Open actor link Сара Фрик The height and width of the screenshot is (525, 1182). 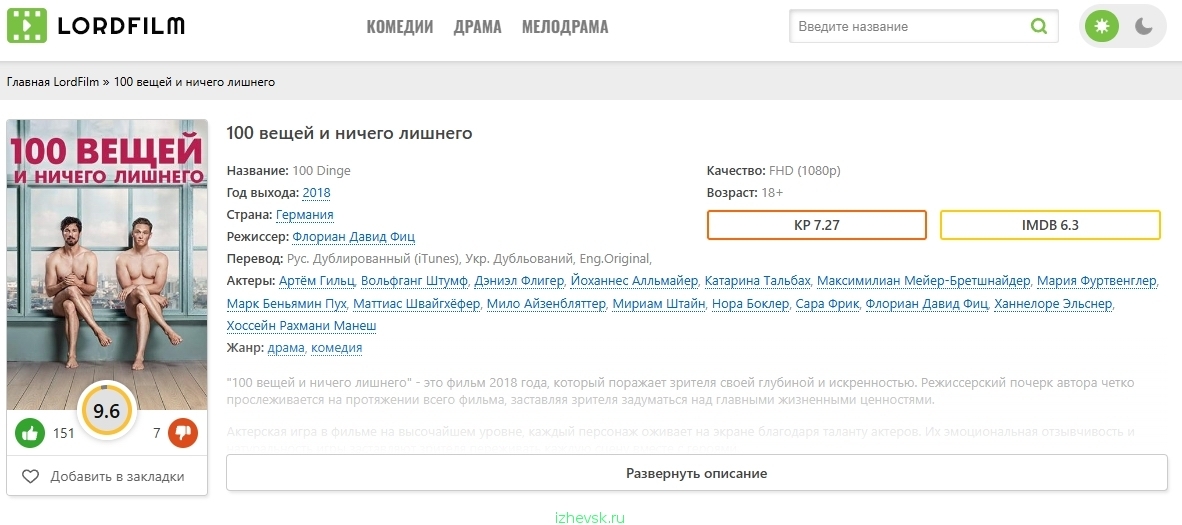tap(827, 303)
